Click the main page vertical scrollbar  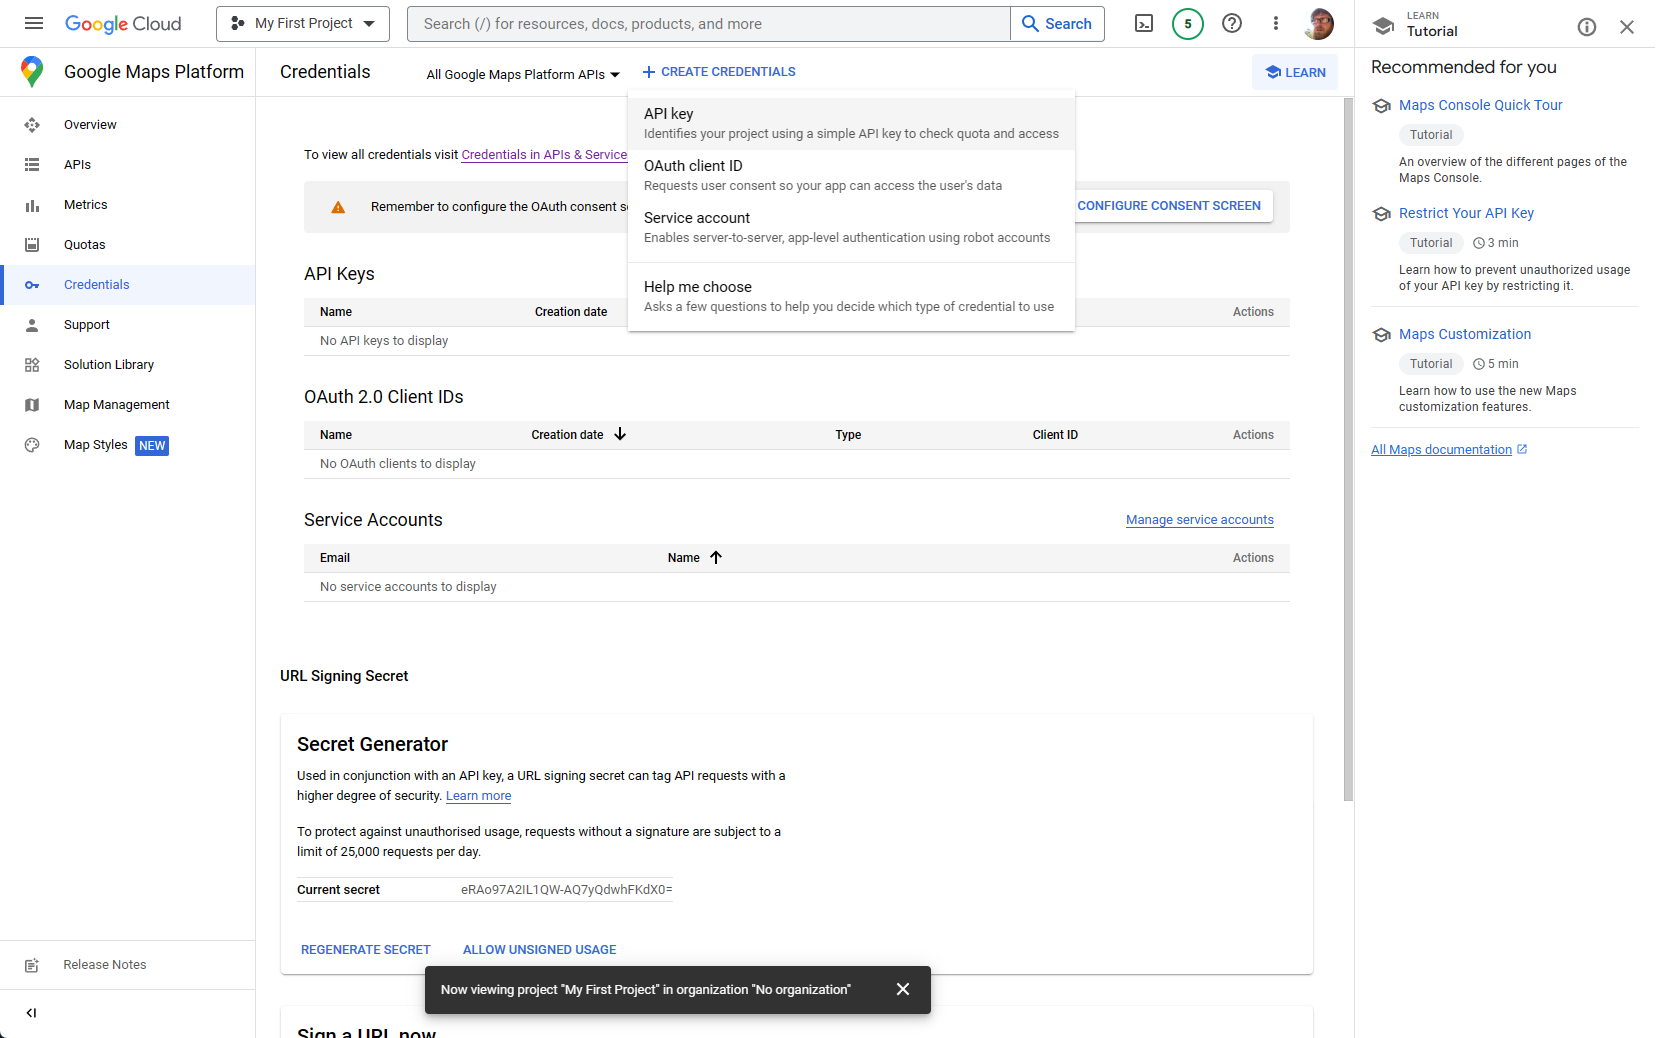(x=1348, y=450)
